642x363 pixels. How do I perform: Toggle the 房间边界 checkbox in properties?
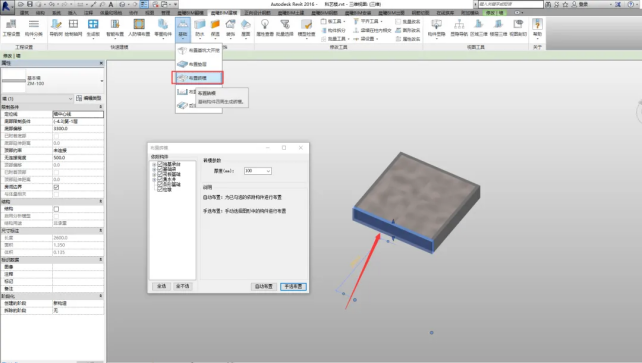tap(56, 187)
